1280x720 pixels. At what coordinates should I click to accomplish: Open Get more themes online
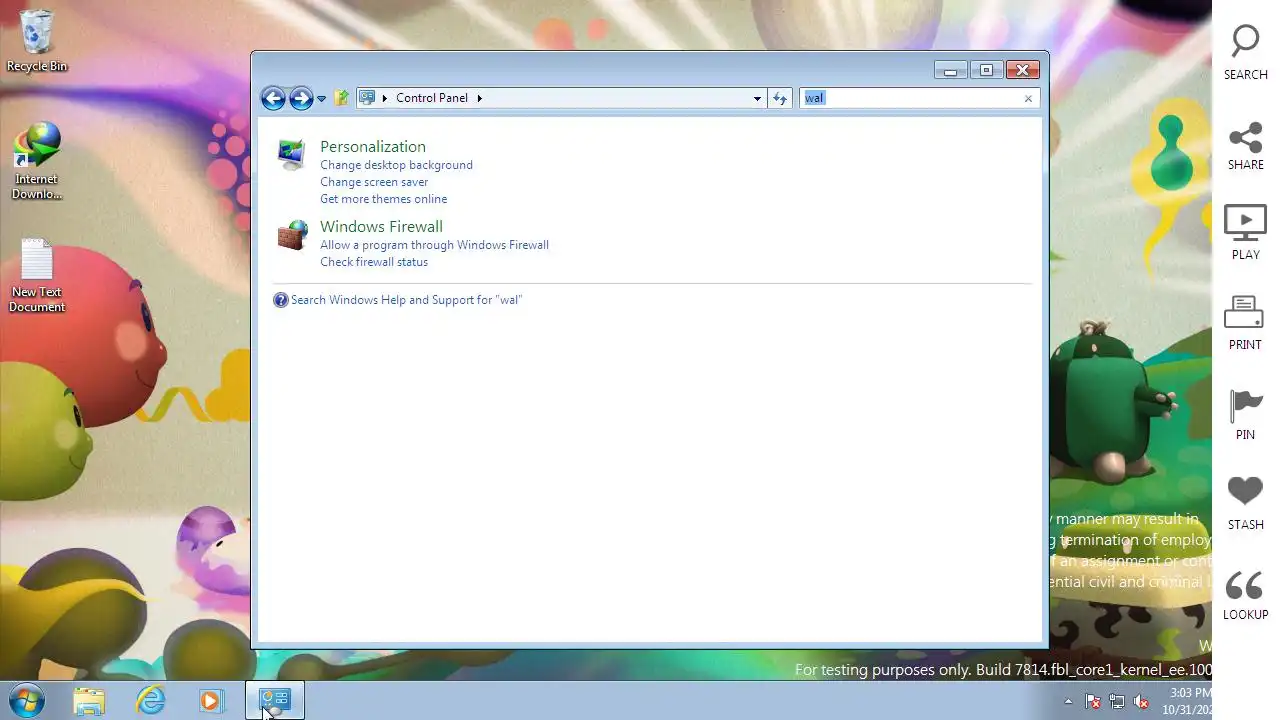coord(383,199)
